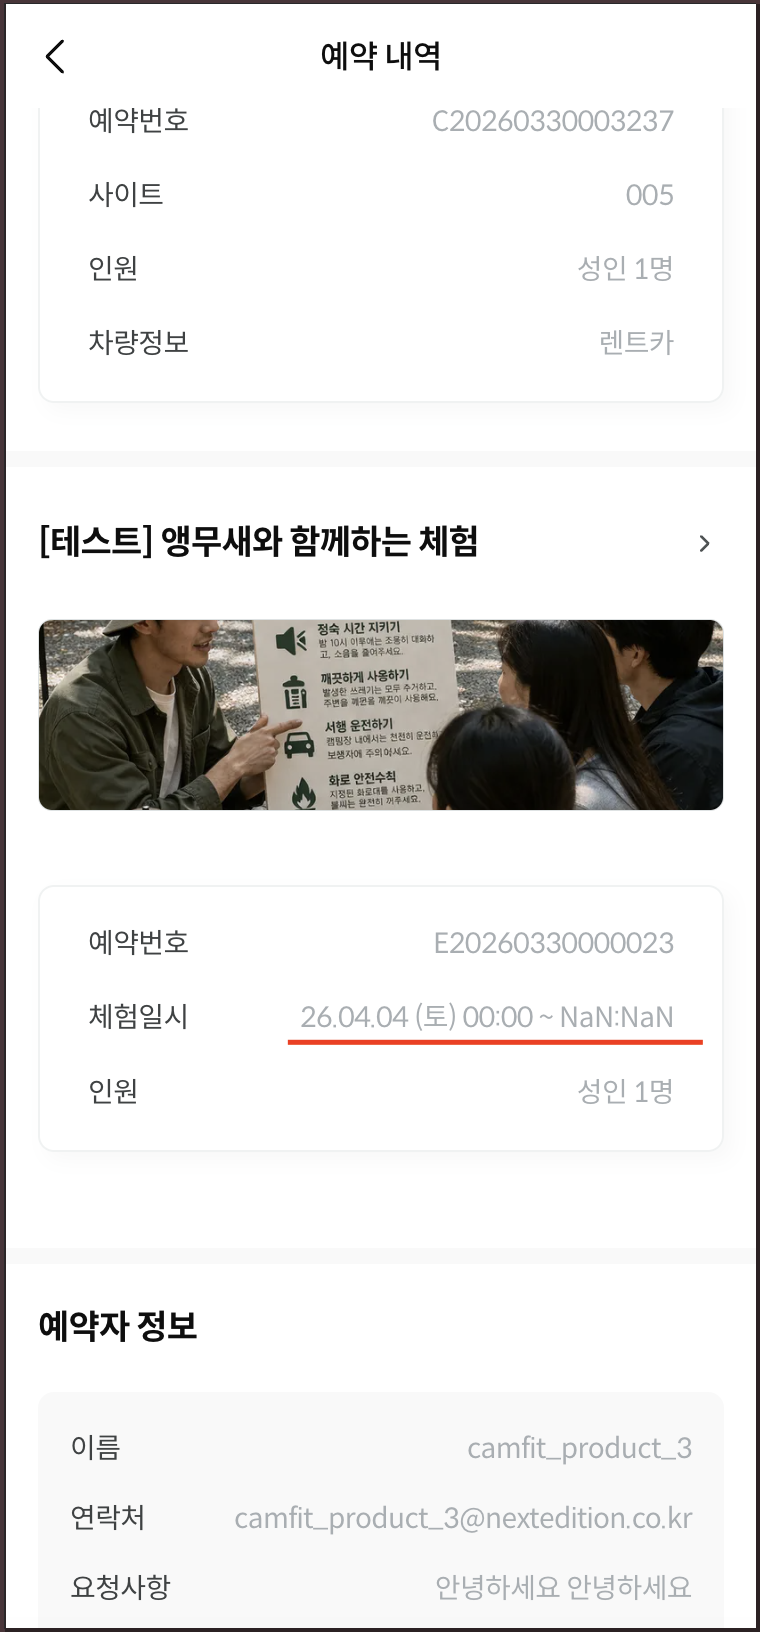Select the booker name camfit_product_3
The height and width of the screenshot is (1632, 760).
(579, 1448)
